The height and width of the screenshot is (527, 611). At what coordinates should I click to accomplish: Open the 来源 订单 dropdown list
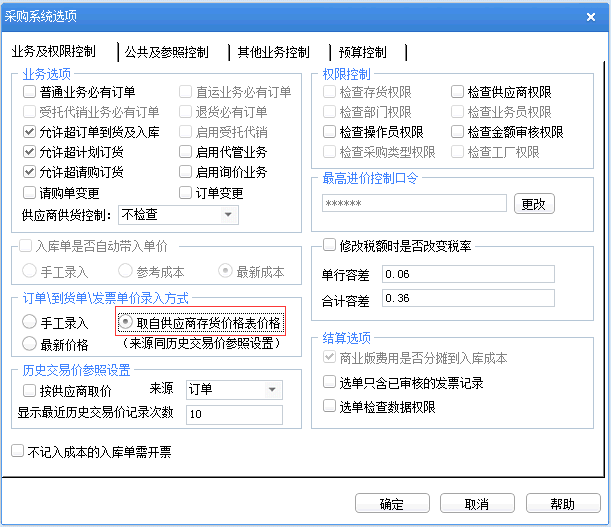(273, 388)
